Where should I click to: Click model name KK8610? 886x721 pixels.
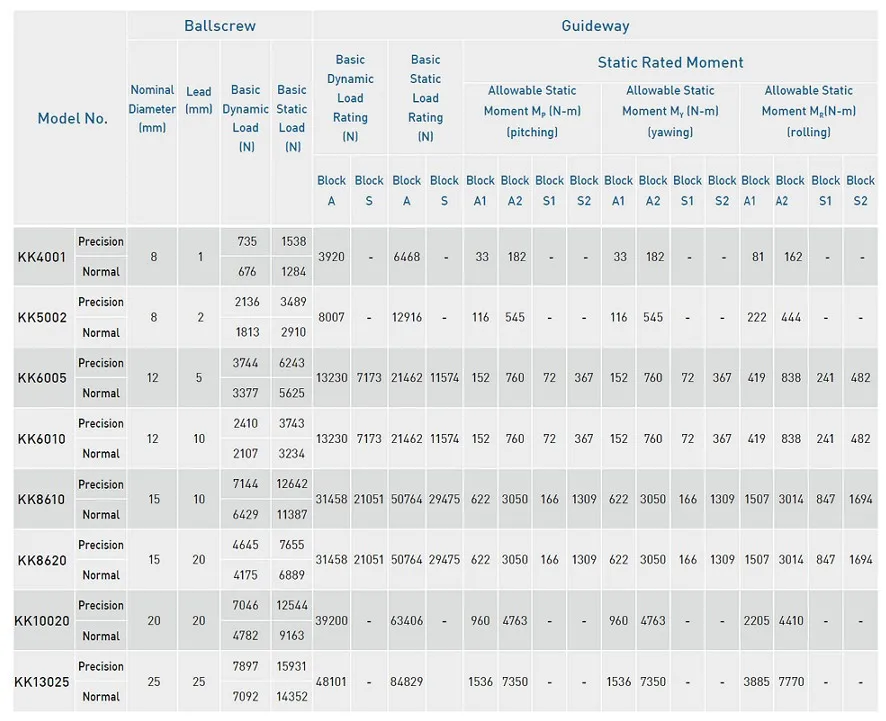(x=42, y=500)
